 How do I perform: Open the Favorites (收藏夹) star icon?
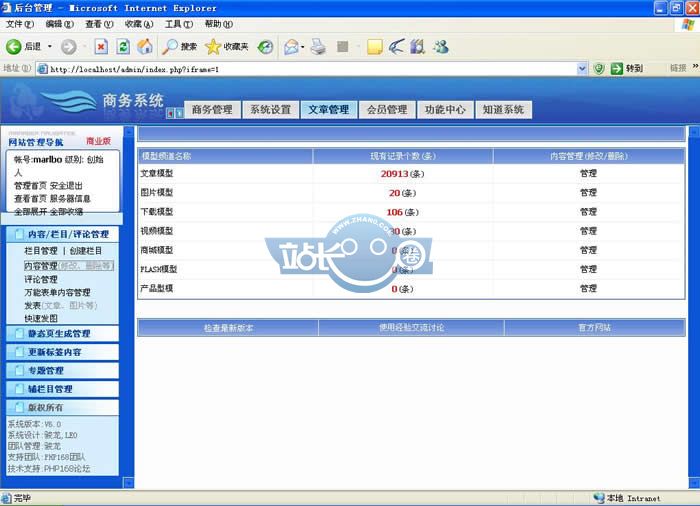click(x=213, y=46)
